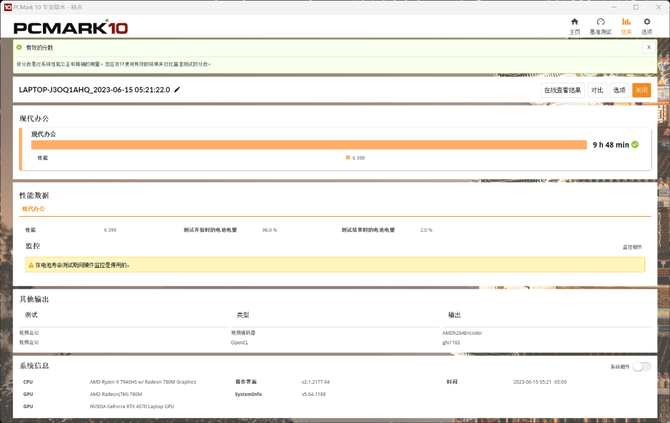
Task: Open the 选项 button beside compare
Action: (x=619, y=90)
